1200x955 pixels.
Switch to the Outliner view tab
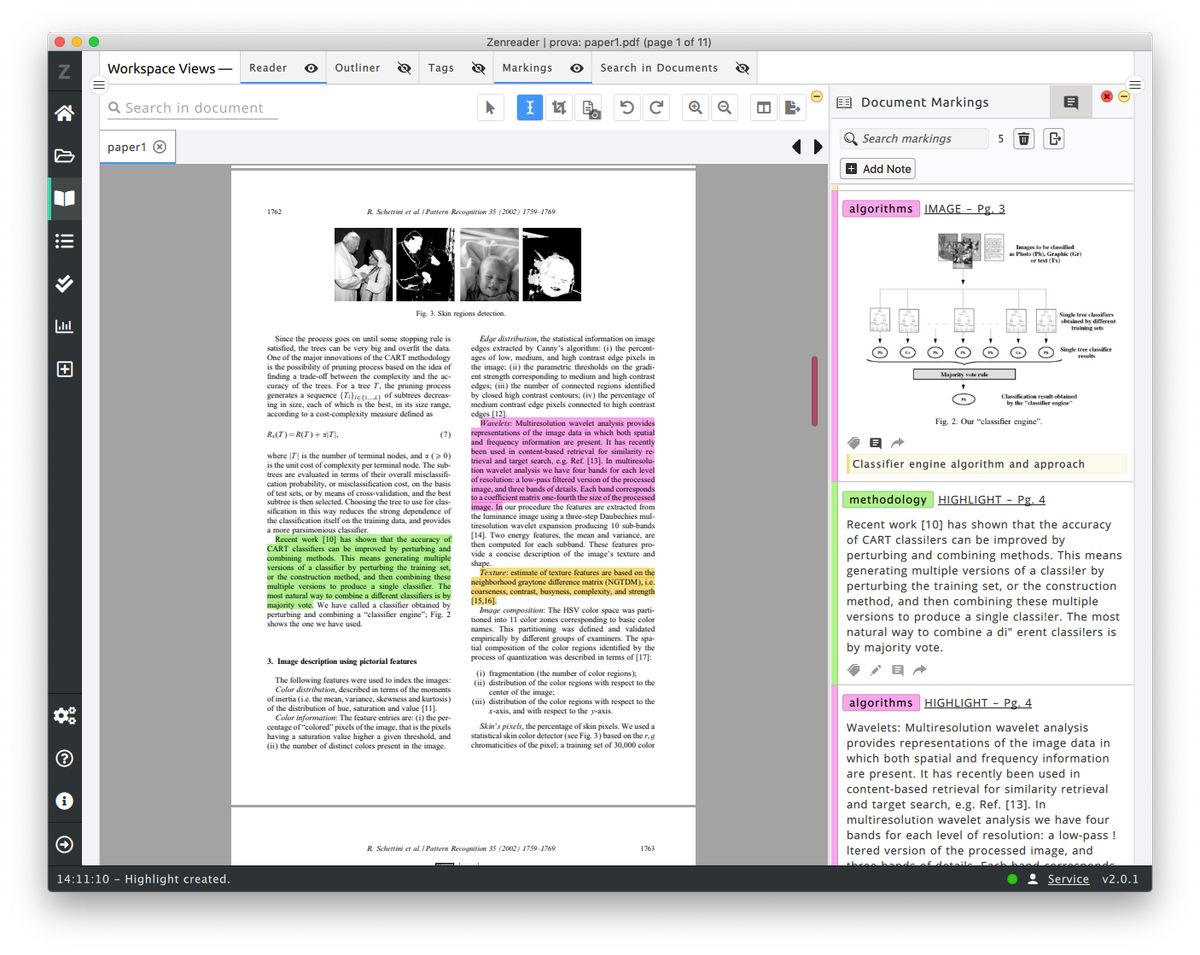coord(357,68)
